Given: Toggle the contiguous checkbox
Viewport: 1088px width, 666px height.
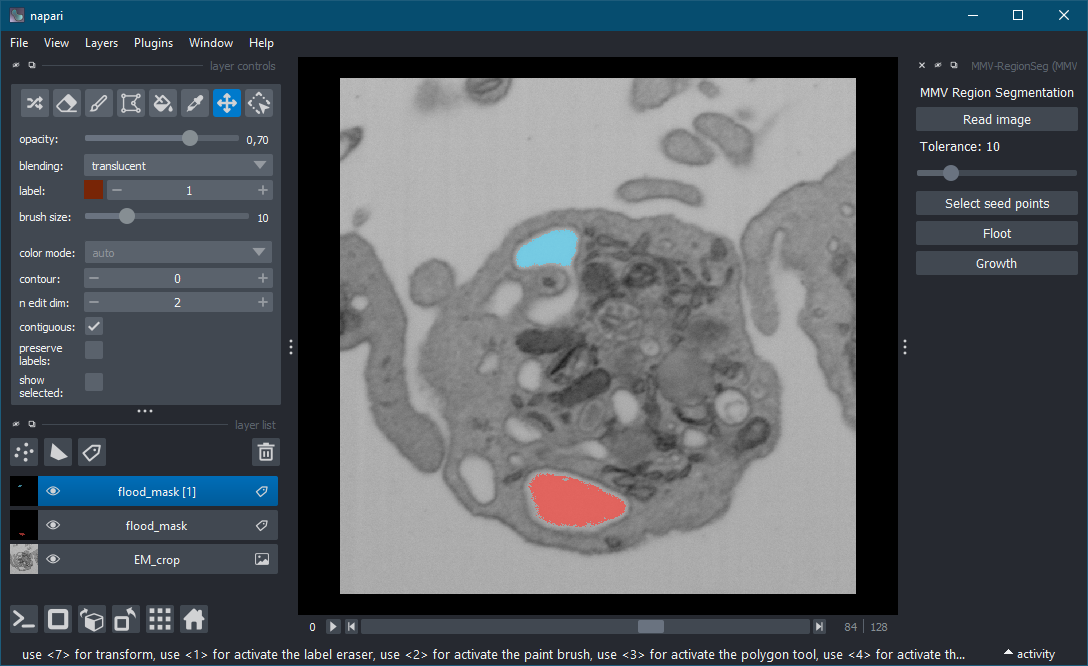Looking at the screenshot, I should 94,326.
